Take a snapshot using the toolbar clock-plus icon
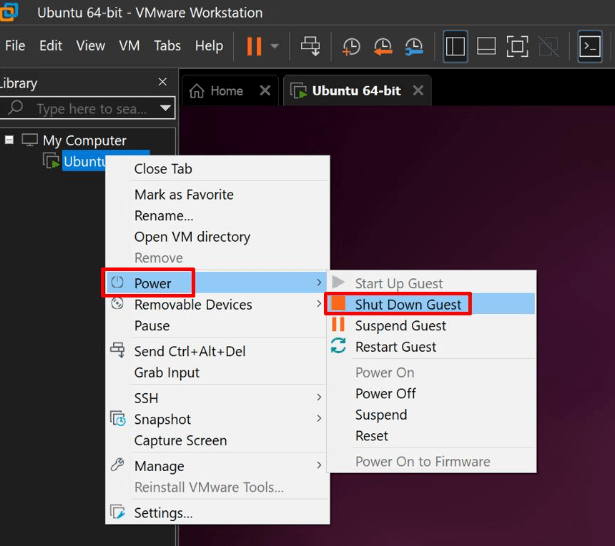The height and width of the screenshot is (546, 615). coord(351,47)
